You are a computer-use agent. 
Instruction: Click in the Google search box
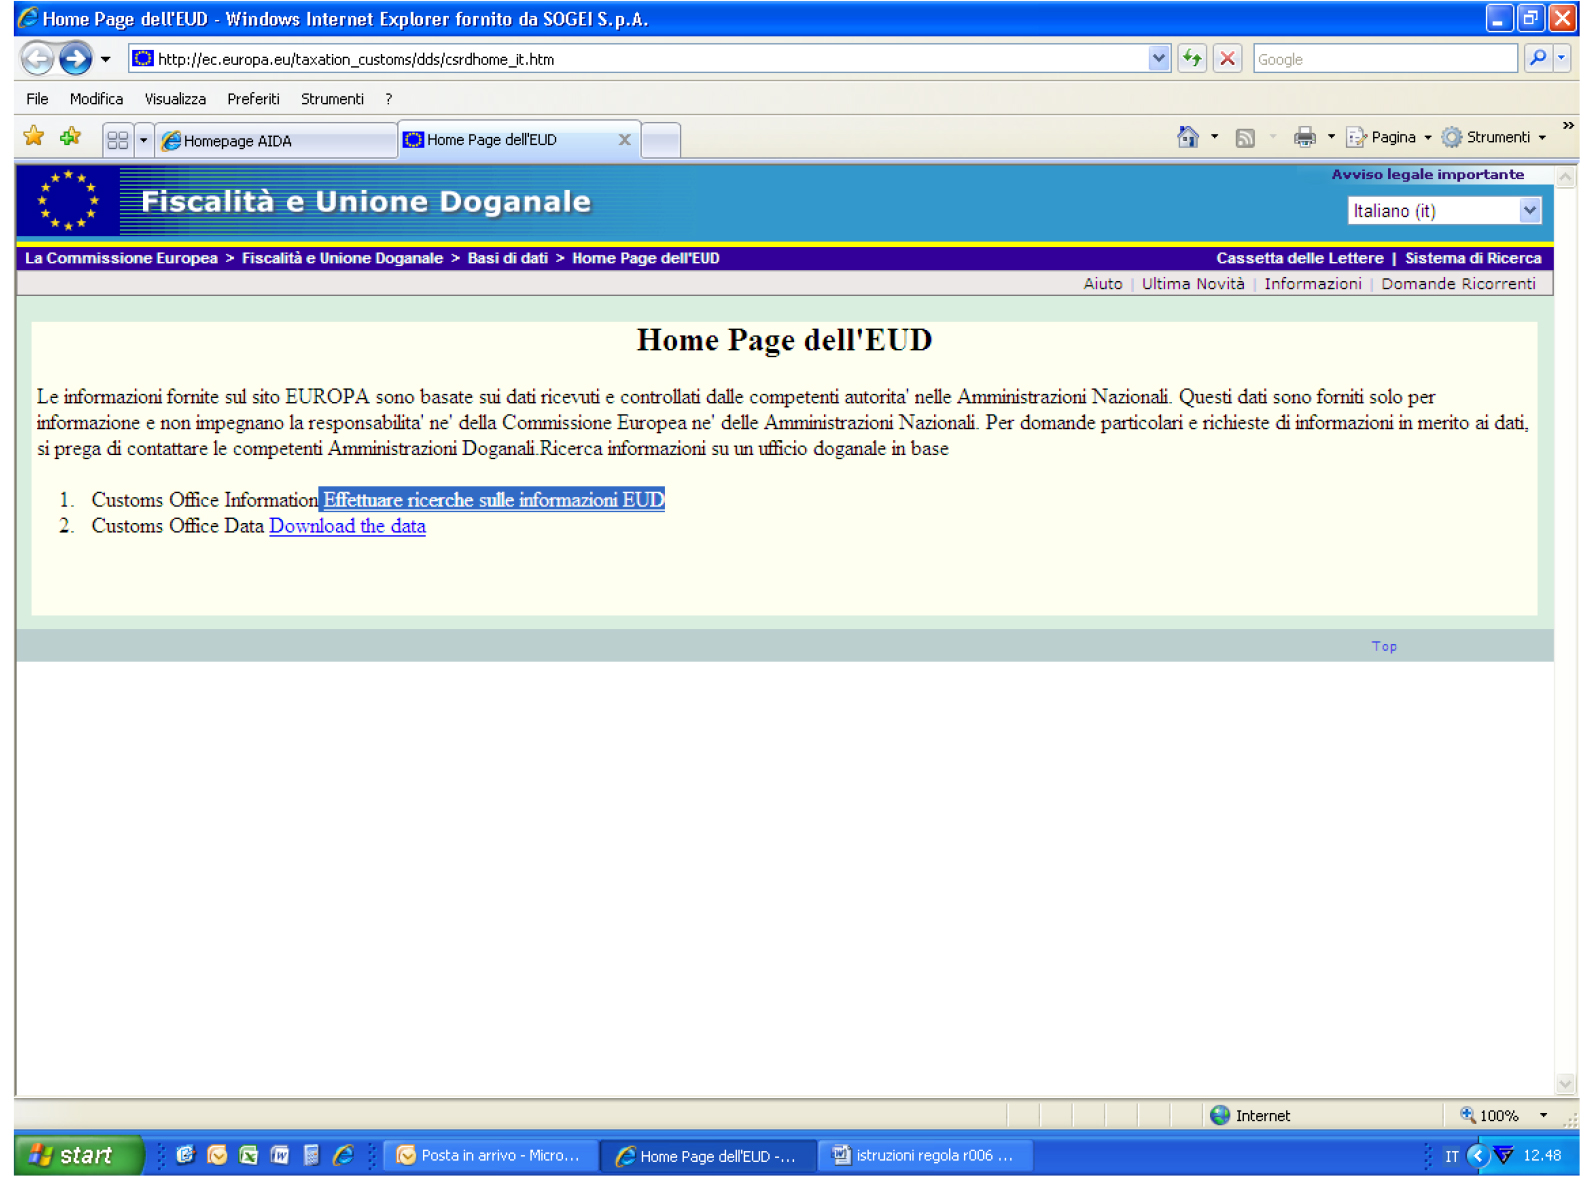1384,60
